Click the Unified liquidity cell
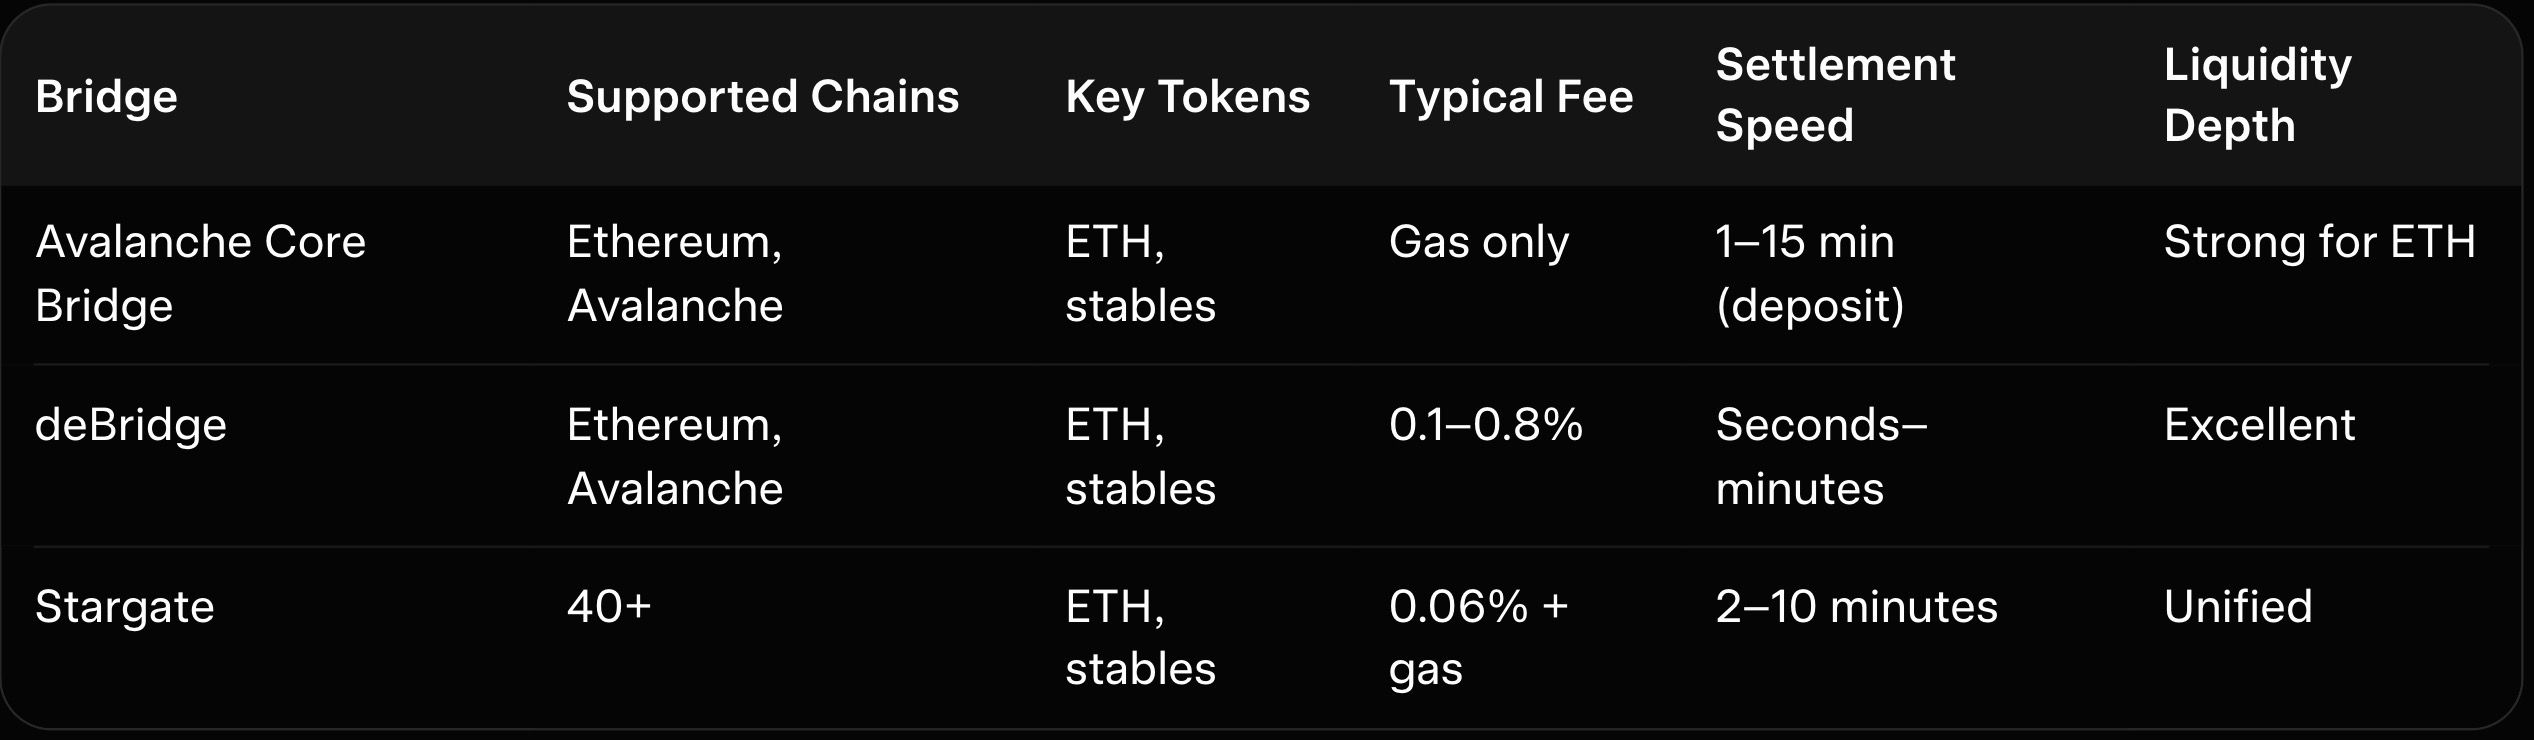This screenshot has height=740, width=2534. pos(2237,607)
